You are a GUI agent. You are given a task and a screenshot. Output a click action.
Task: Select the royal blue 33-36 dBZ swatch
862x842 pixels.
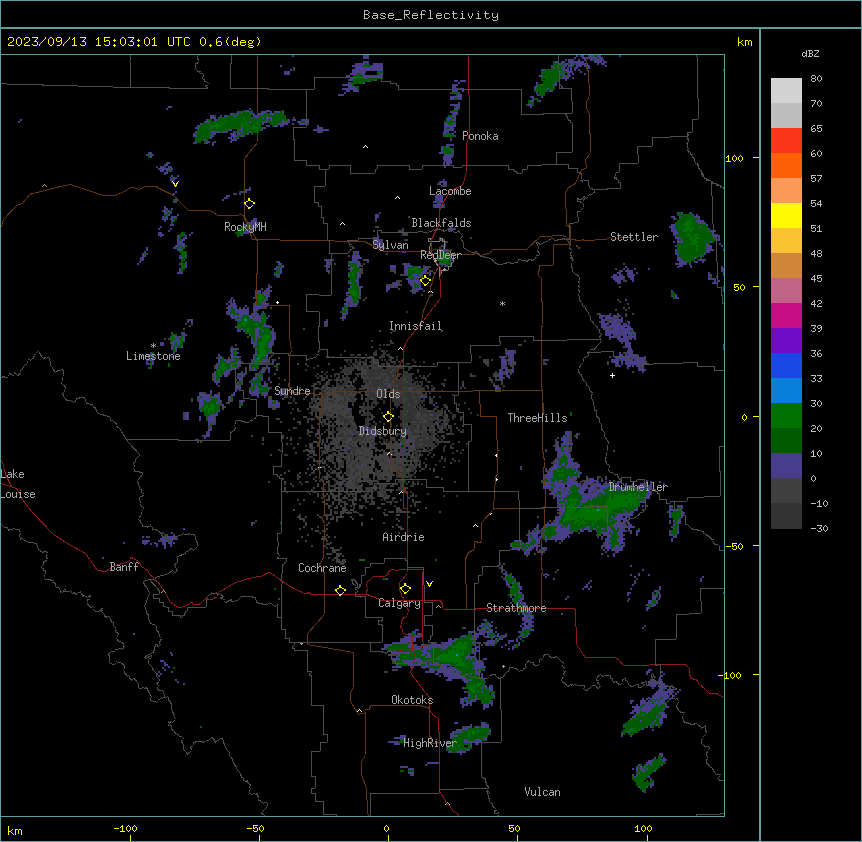pyautogui.click(x=786, y=366)
